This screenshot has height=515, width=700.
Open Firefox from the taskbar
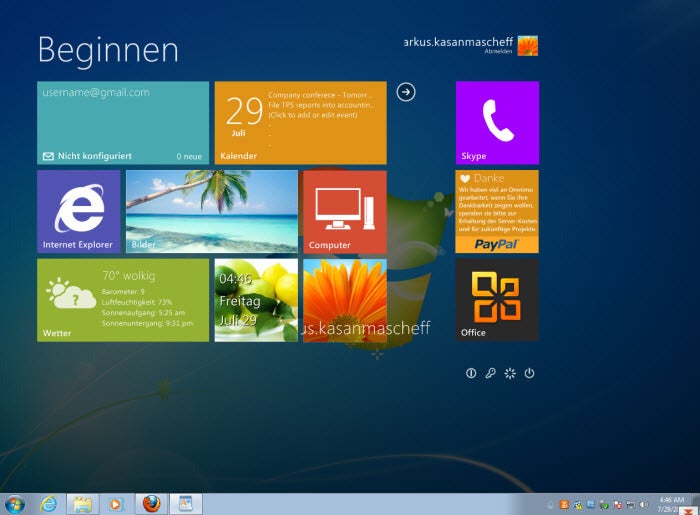pyautogui.click(x=150, y=503)
